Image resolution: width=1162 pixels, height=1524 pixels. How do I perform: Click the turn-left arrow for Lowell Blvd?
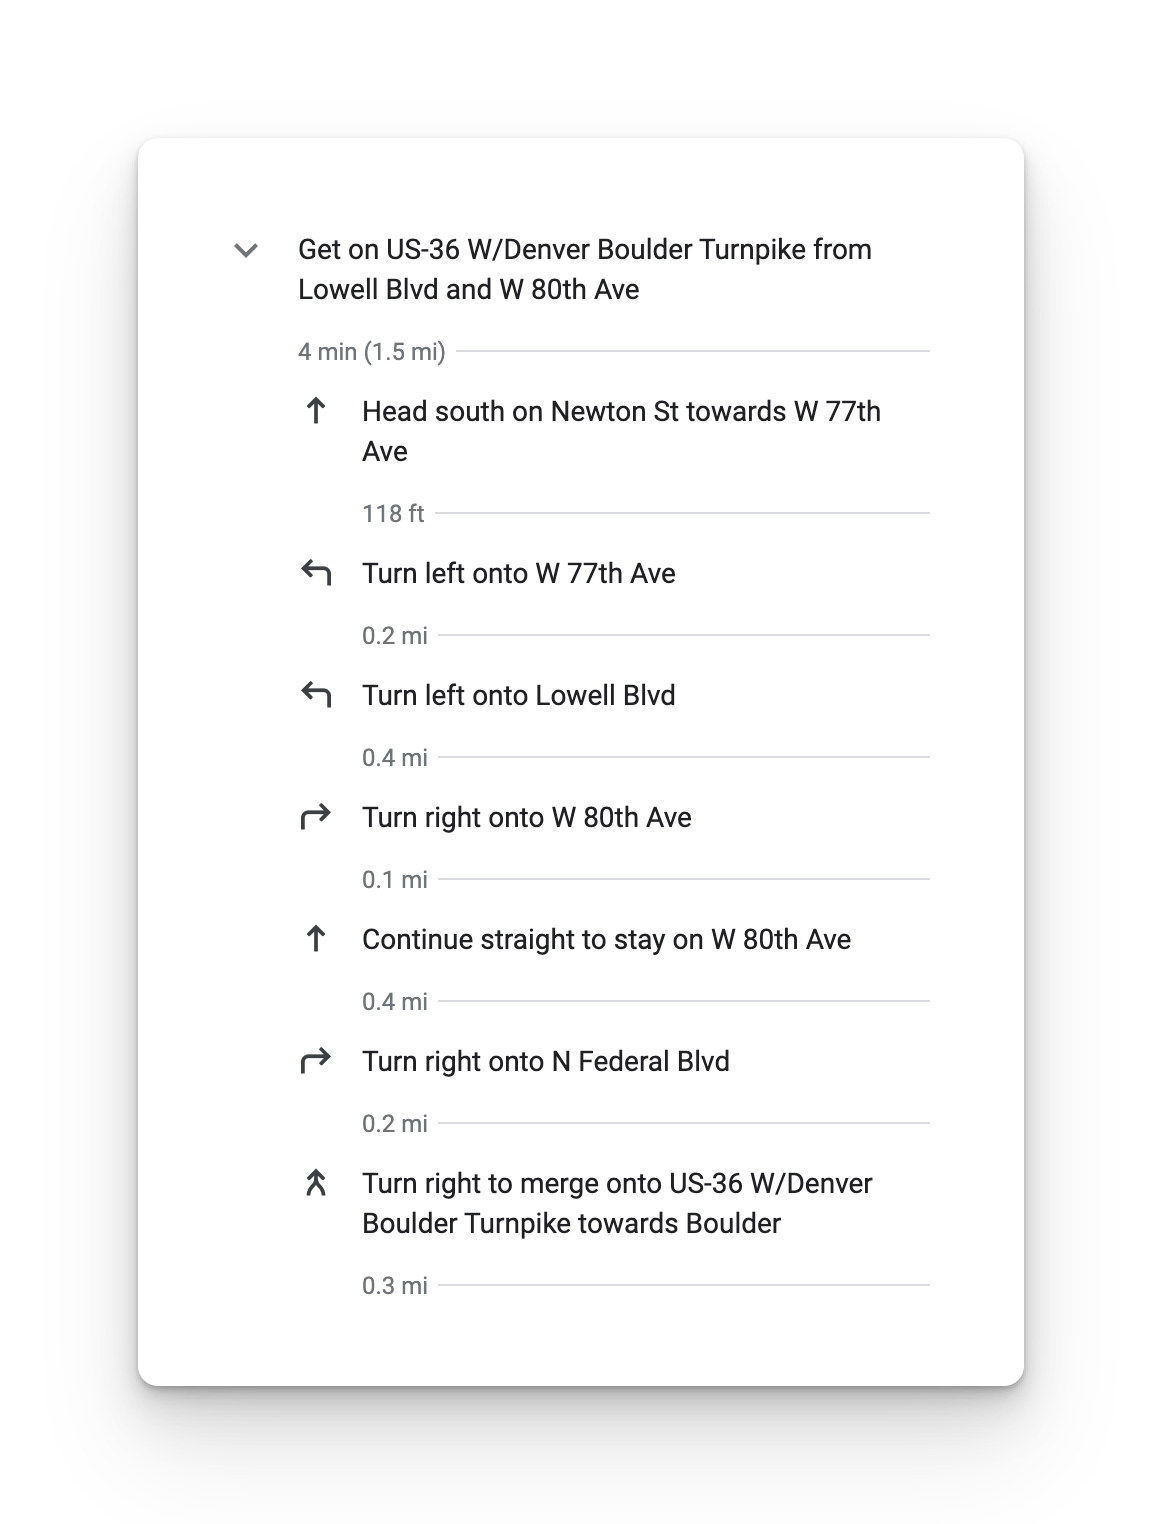pyautogui.click(x=316, y=695)
